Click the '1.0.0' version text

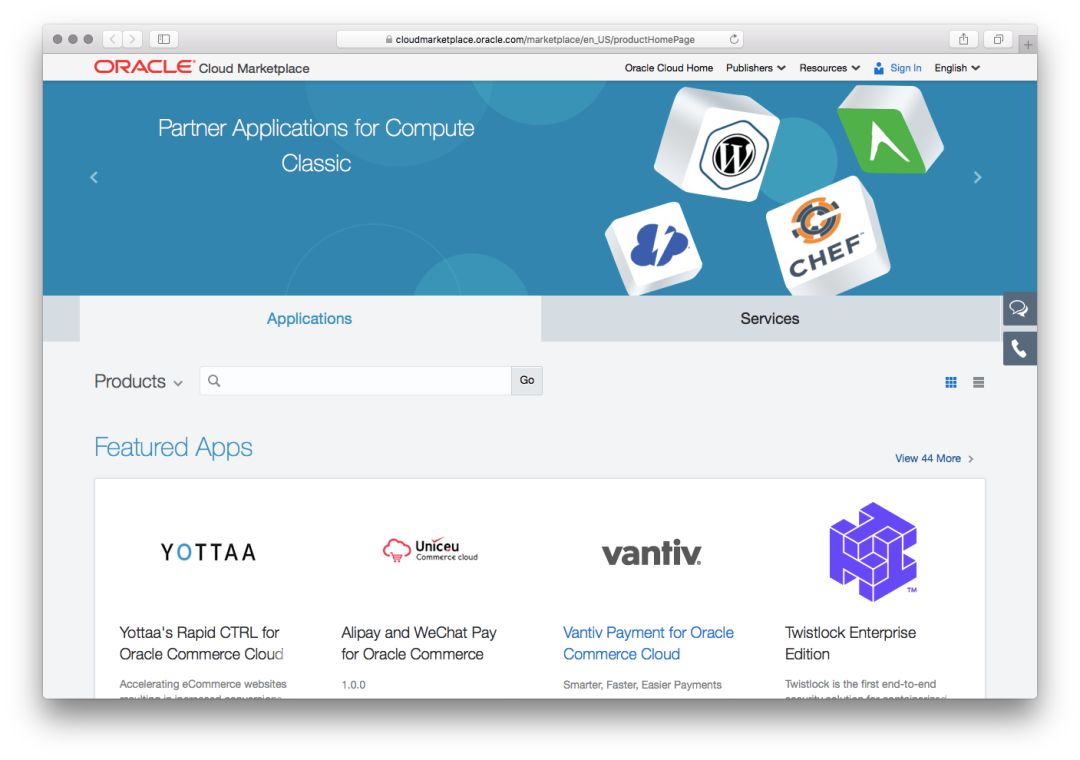[353, 685]
